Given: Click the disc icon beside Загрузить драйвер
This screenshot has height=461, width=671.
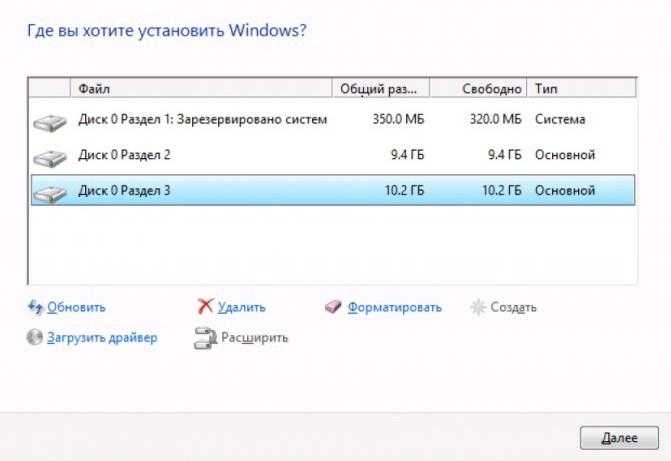Looking at the screenshot, I should point(34,337).
